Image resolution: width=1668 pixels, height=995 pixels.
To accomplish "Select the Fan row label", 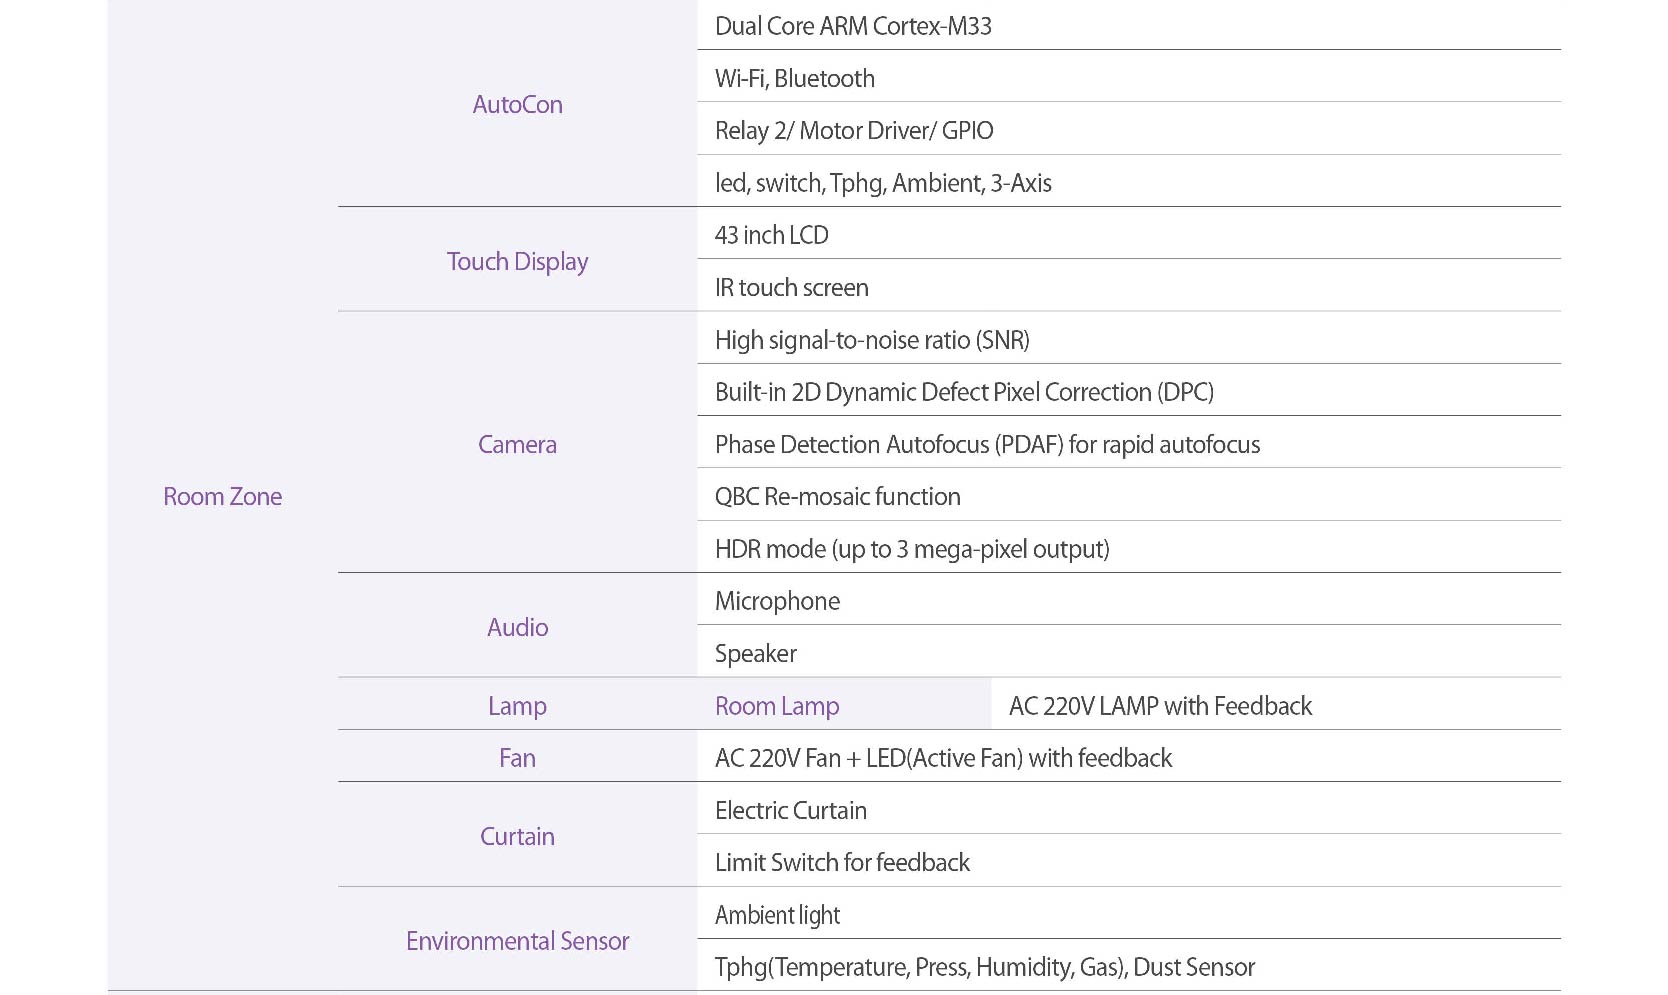I will 517,758.
